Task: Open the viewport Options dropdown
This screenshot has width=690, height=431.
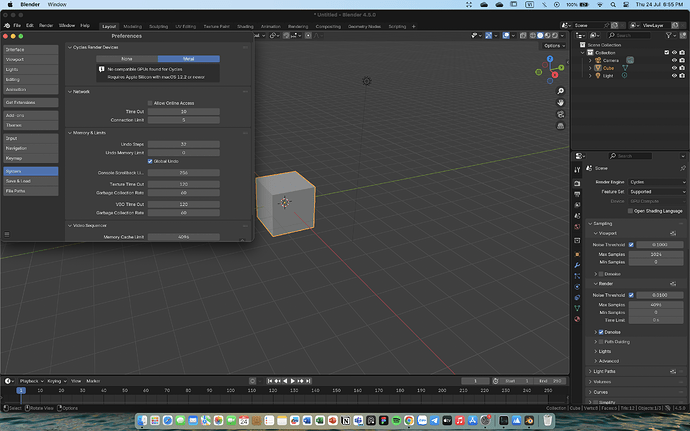Action: [554, 45]
